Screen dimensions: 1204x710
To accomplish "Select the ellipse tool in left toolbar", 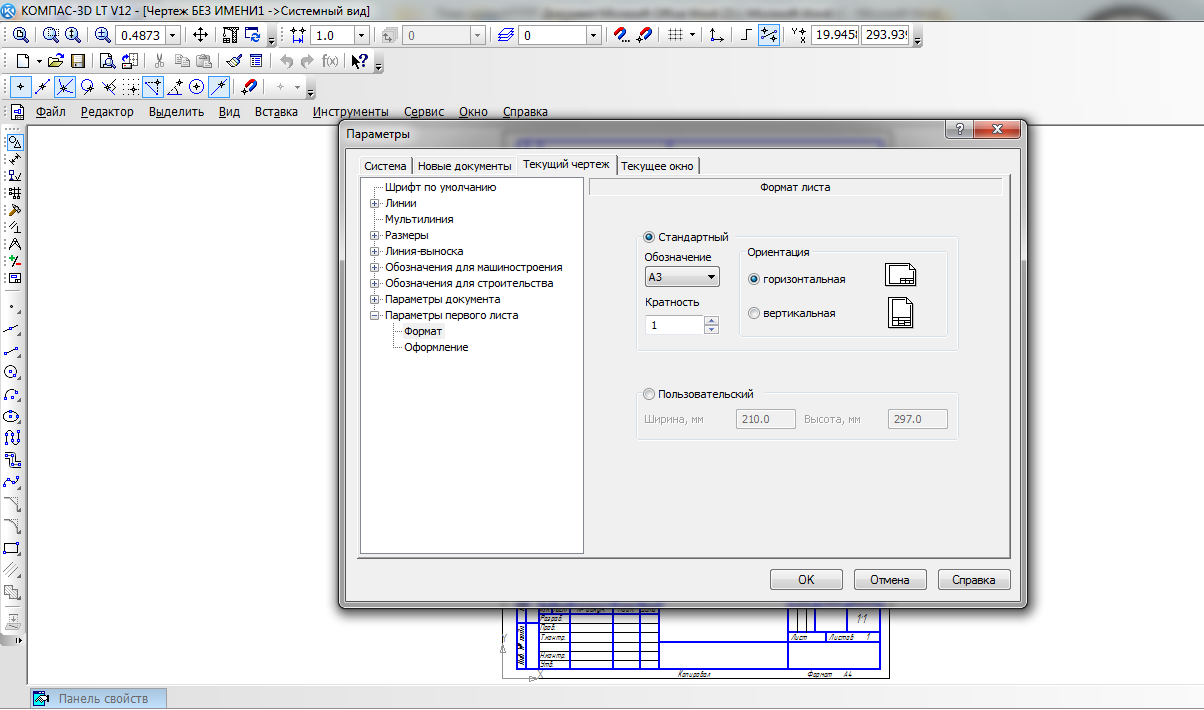I will click(12, 416).
